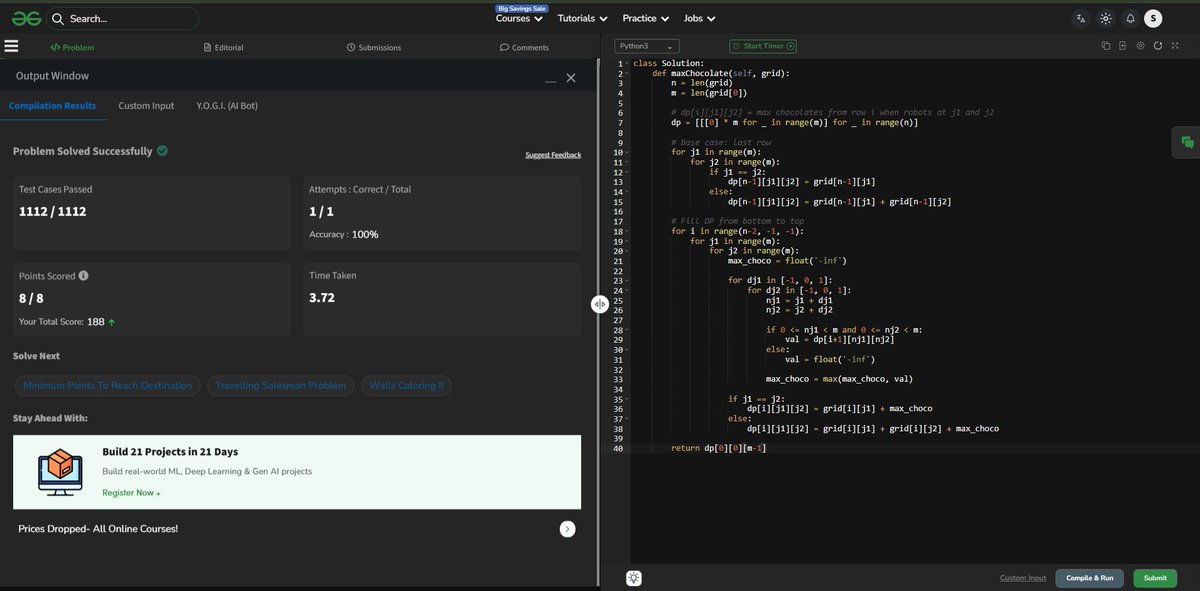Select the Compilation Results tab
Screen dimensions: 1200x591
pos(53,106)
